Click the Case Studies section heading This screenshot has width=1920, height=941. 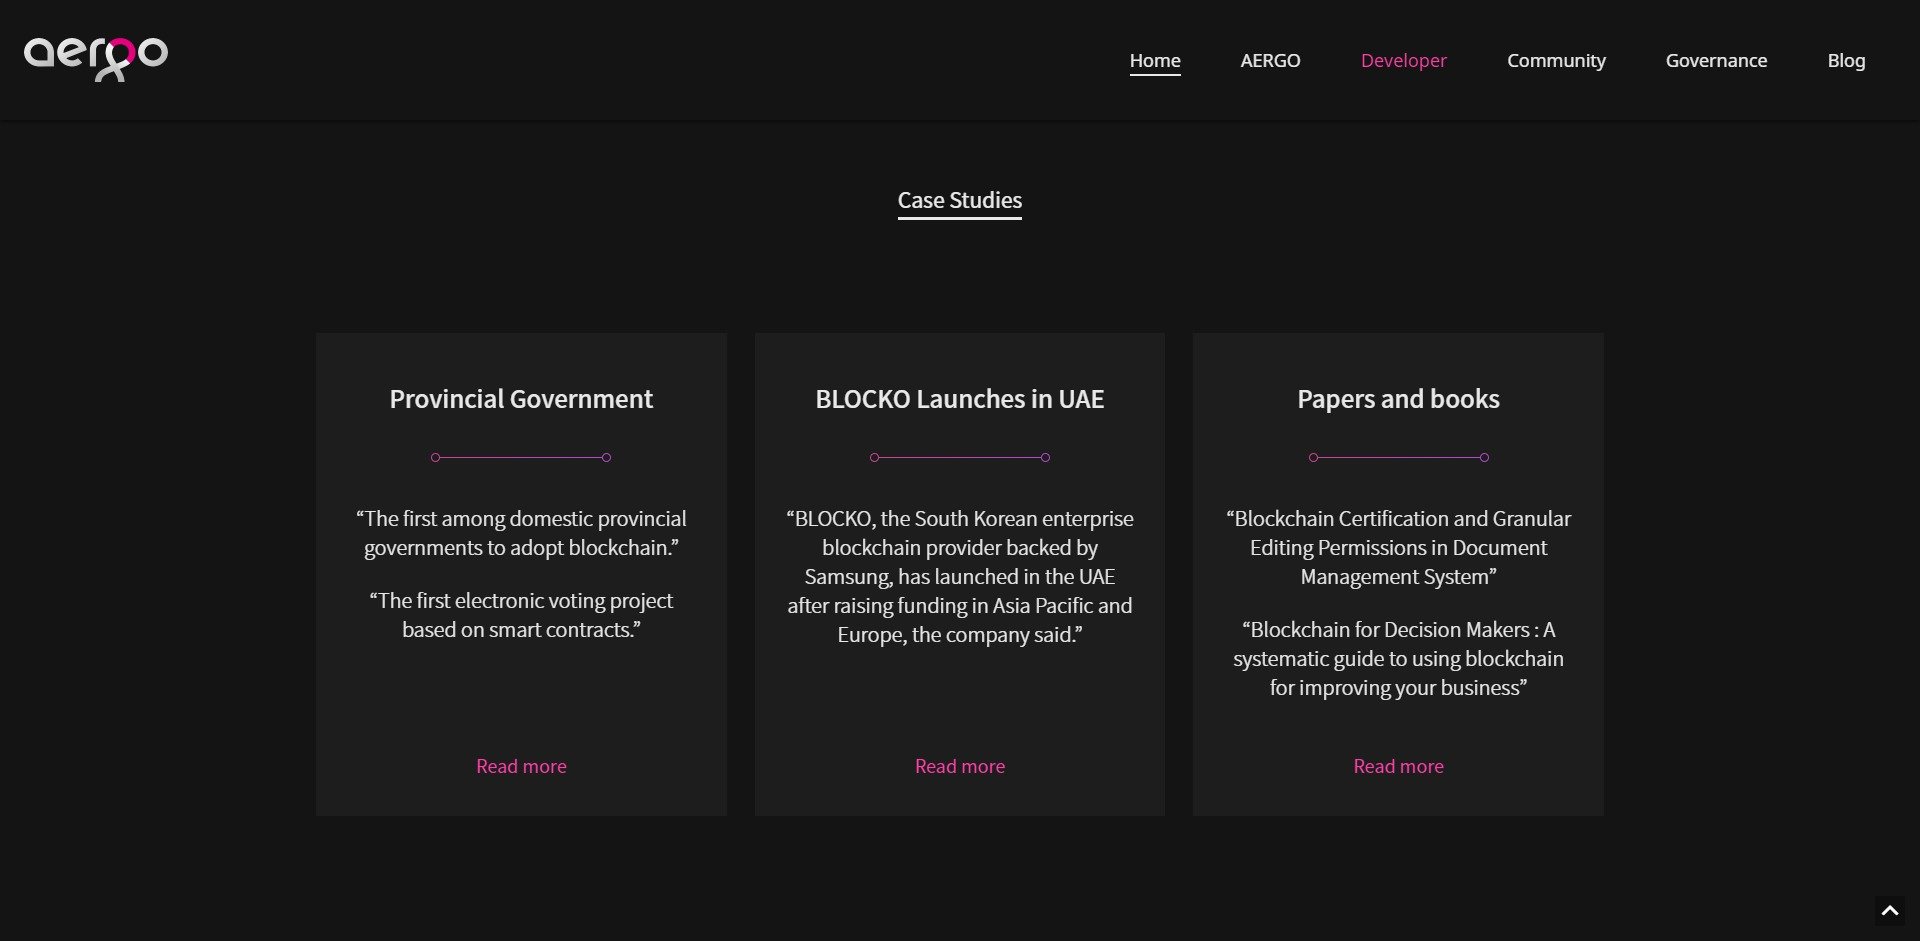tap(959, 200)
